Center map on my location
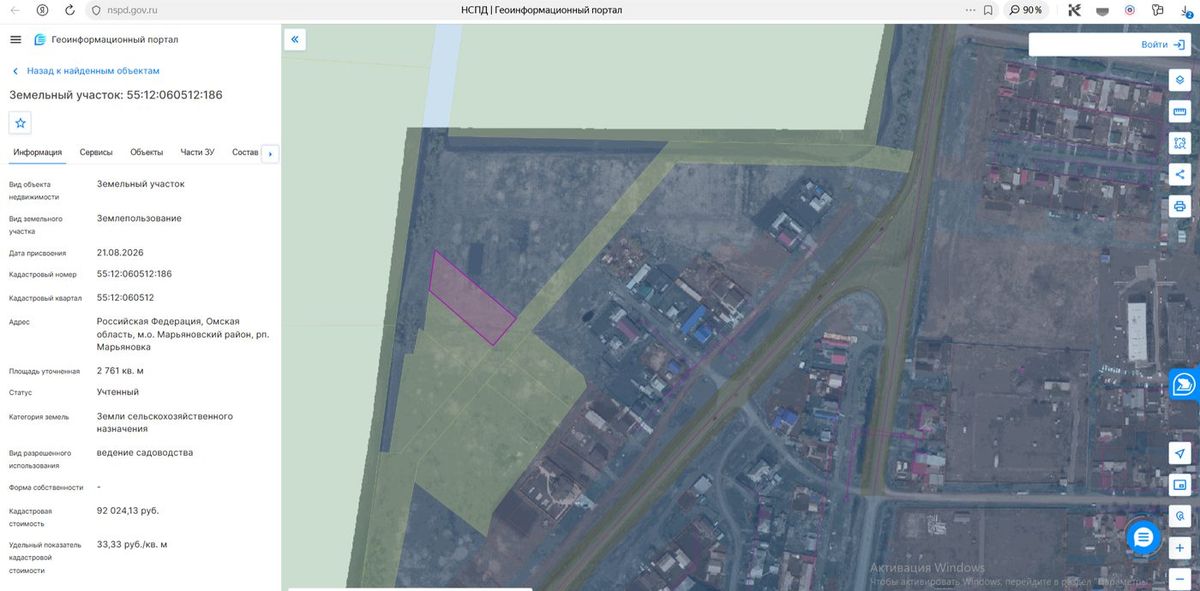The width and height of the screenshot is (1200, 591). [1180, 453]
